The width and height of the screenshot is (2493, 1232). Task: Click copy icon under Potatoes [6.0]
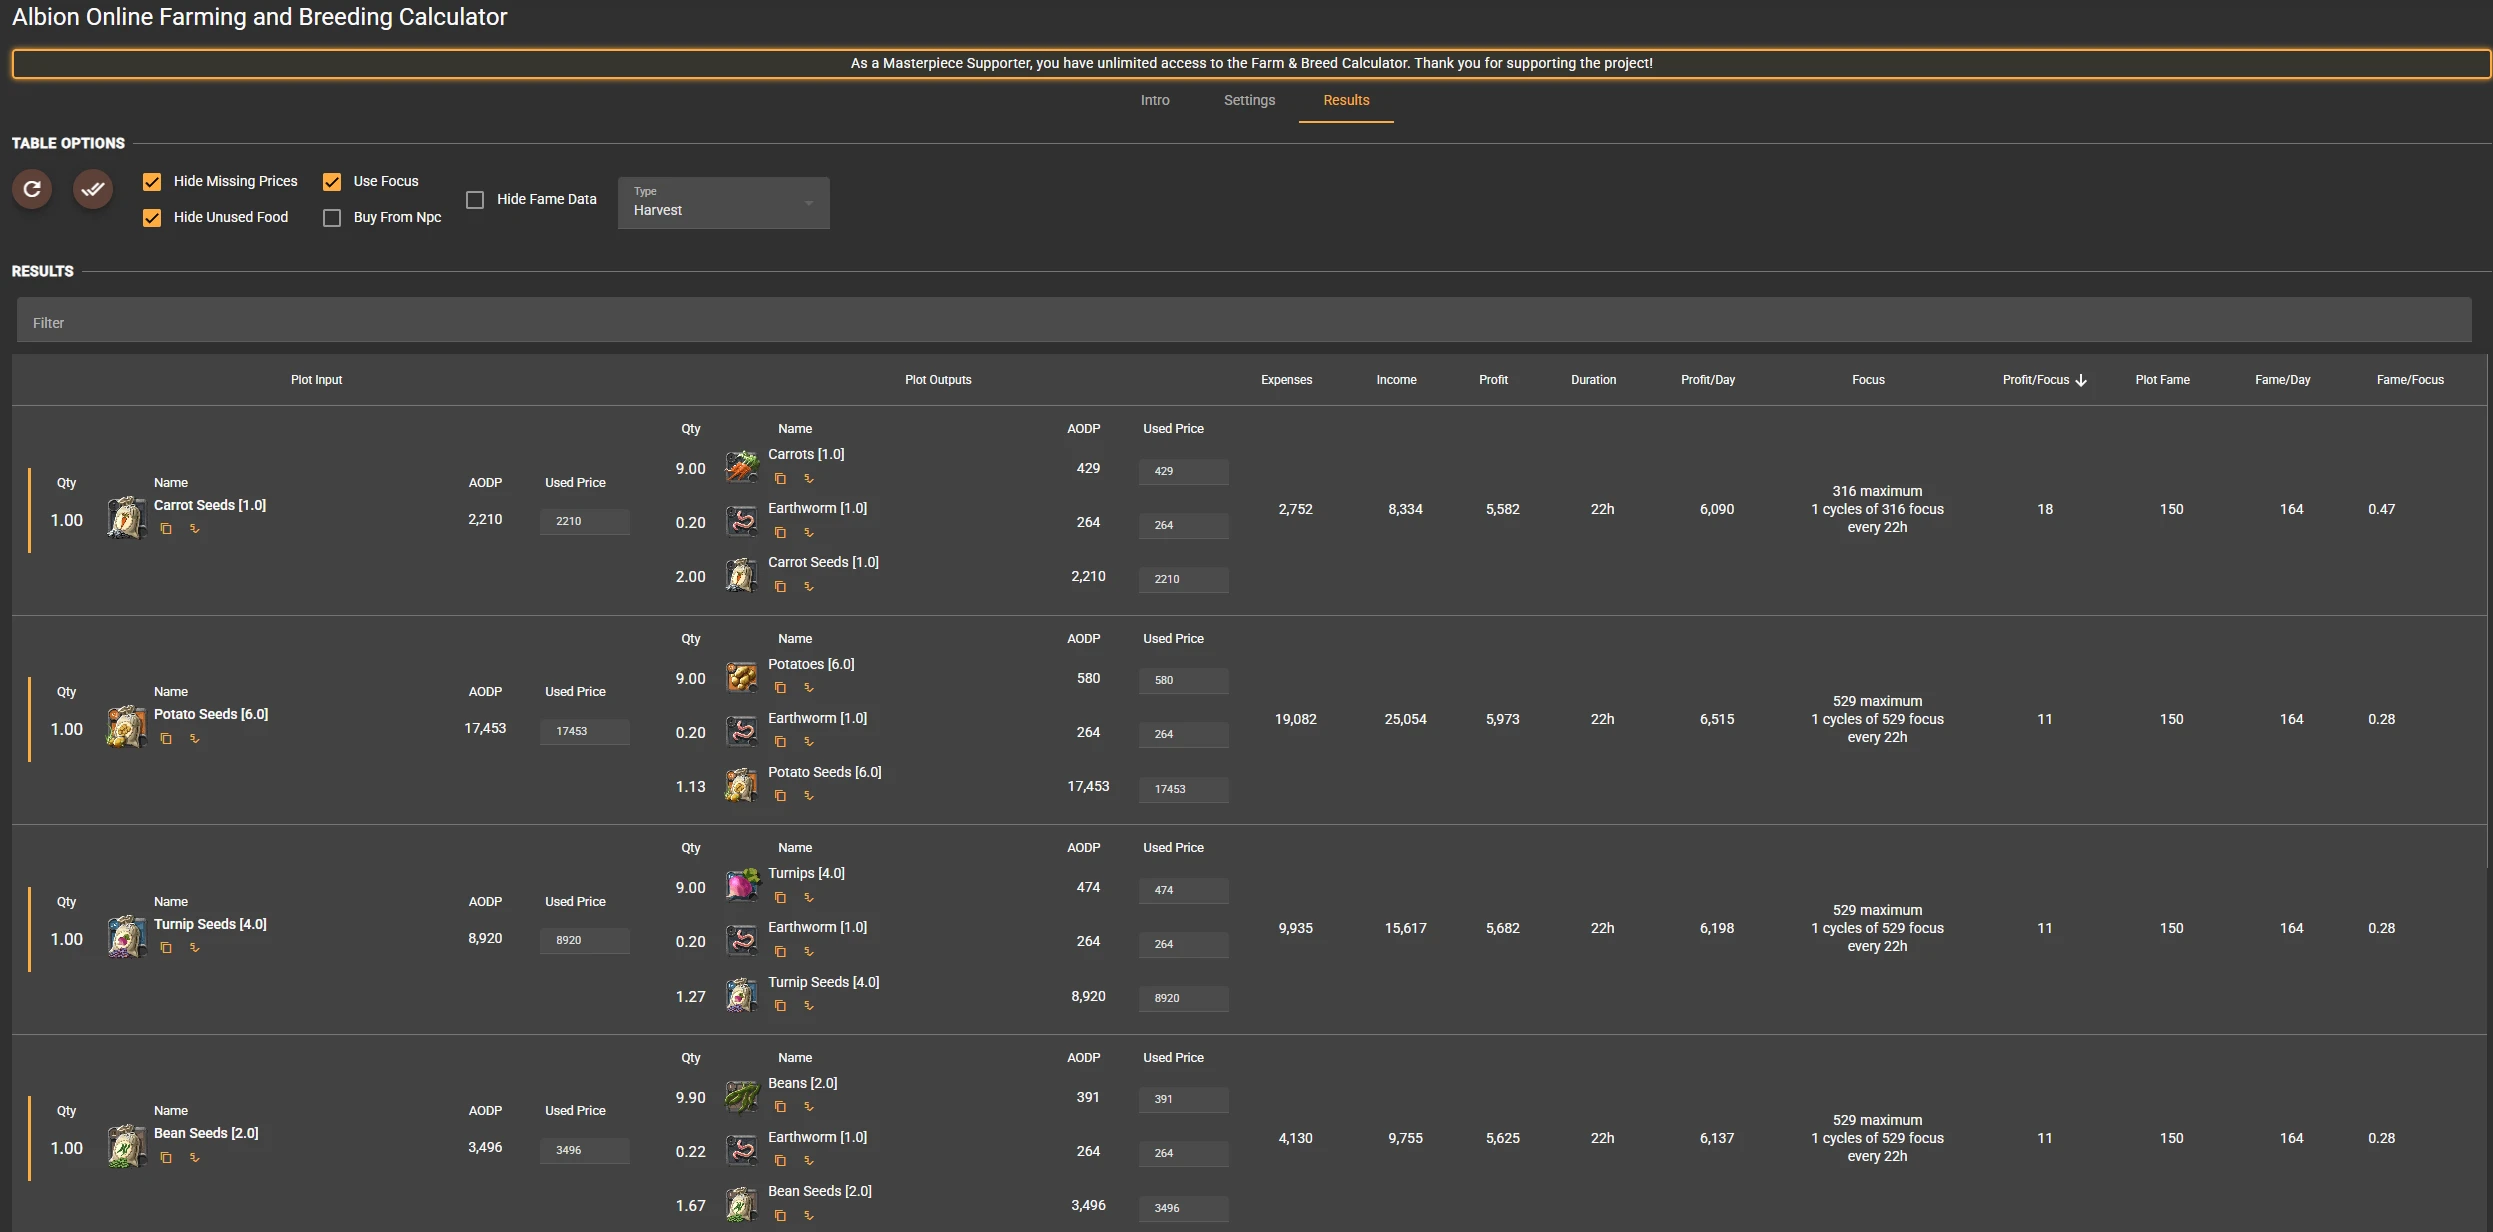[780, 688]
